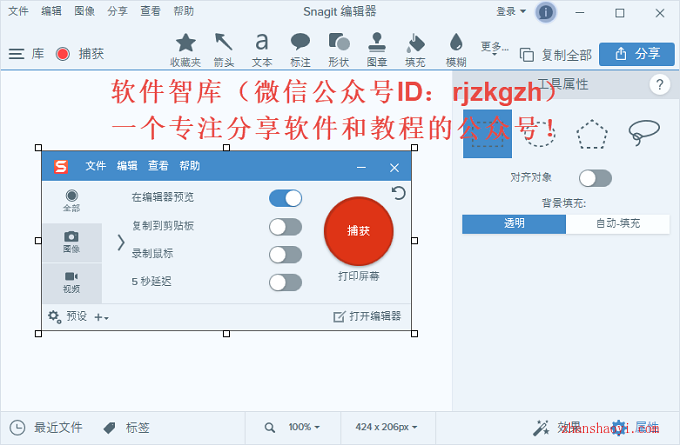Click the info icon next to 登录
680x445 pixels.
pyautogui.click(x=546, y=12)
